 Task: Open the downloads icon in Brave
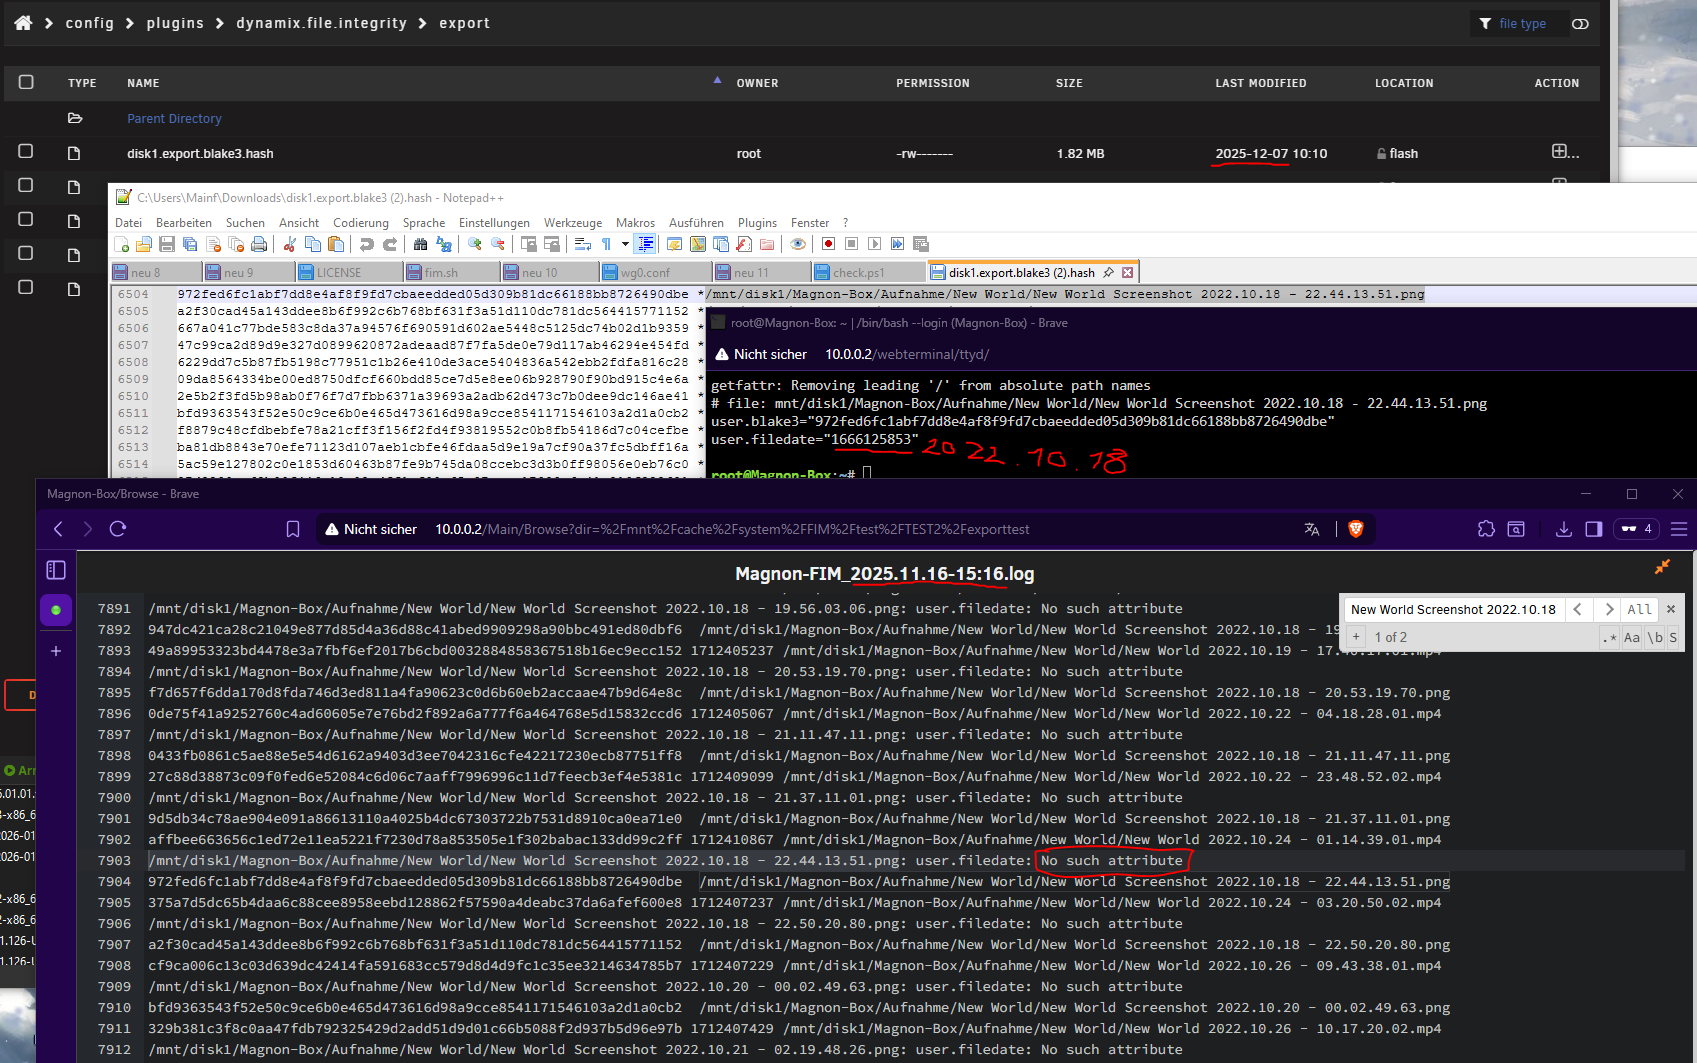pyautogui.click(x=1564, y=529)
